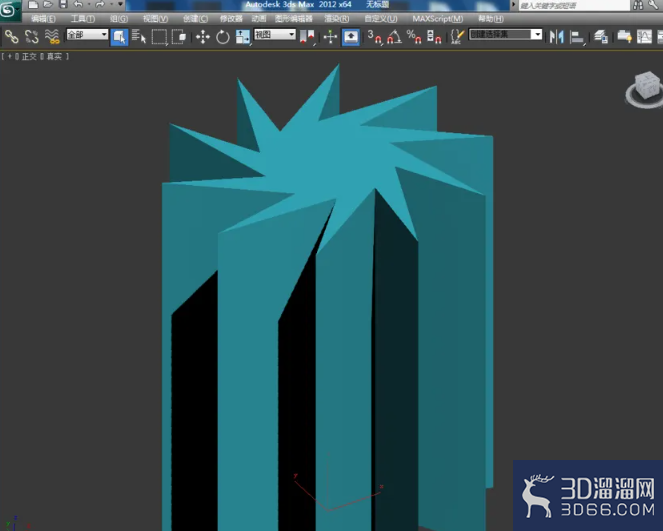663x531 pixels.
Task: Open the 组(G) menu
Action: [x=119, y=19]
